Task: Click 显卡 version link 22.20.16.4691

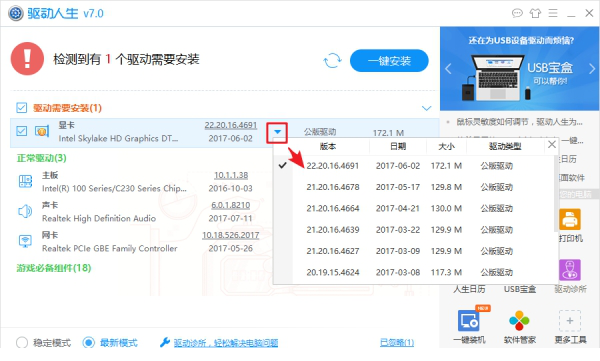Action: coord(231,125)
